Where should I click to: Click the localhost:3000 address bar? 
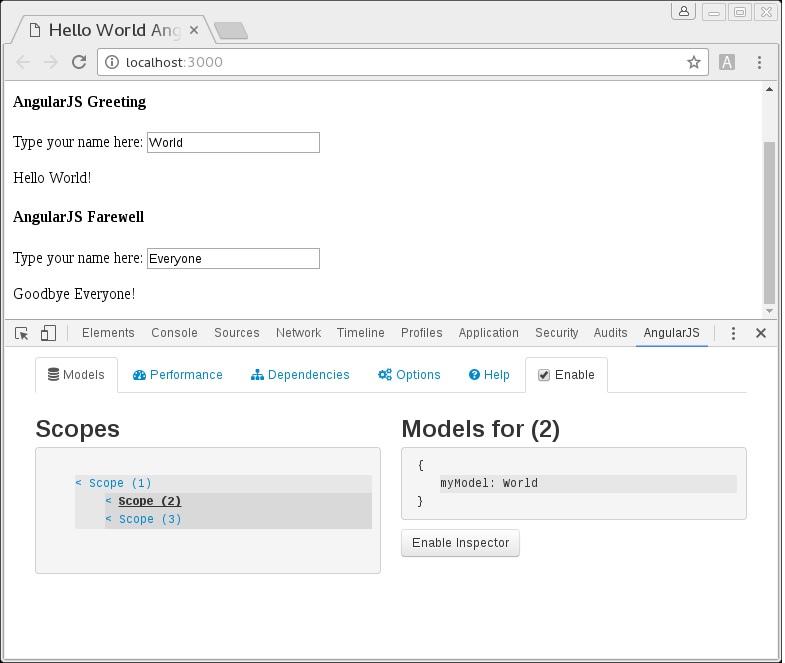click(x=403, y=62)
